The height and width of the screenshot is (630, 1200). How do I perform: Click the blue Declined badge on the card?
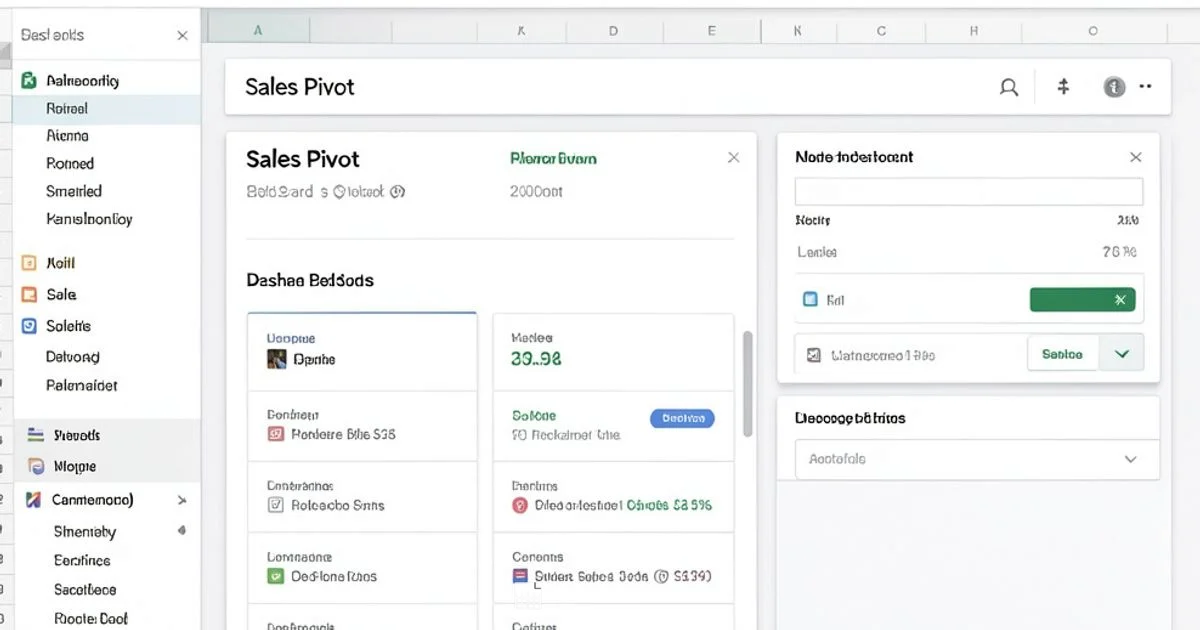(x=682, y=418)
